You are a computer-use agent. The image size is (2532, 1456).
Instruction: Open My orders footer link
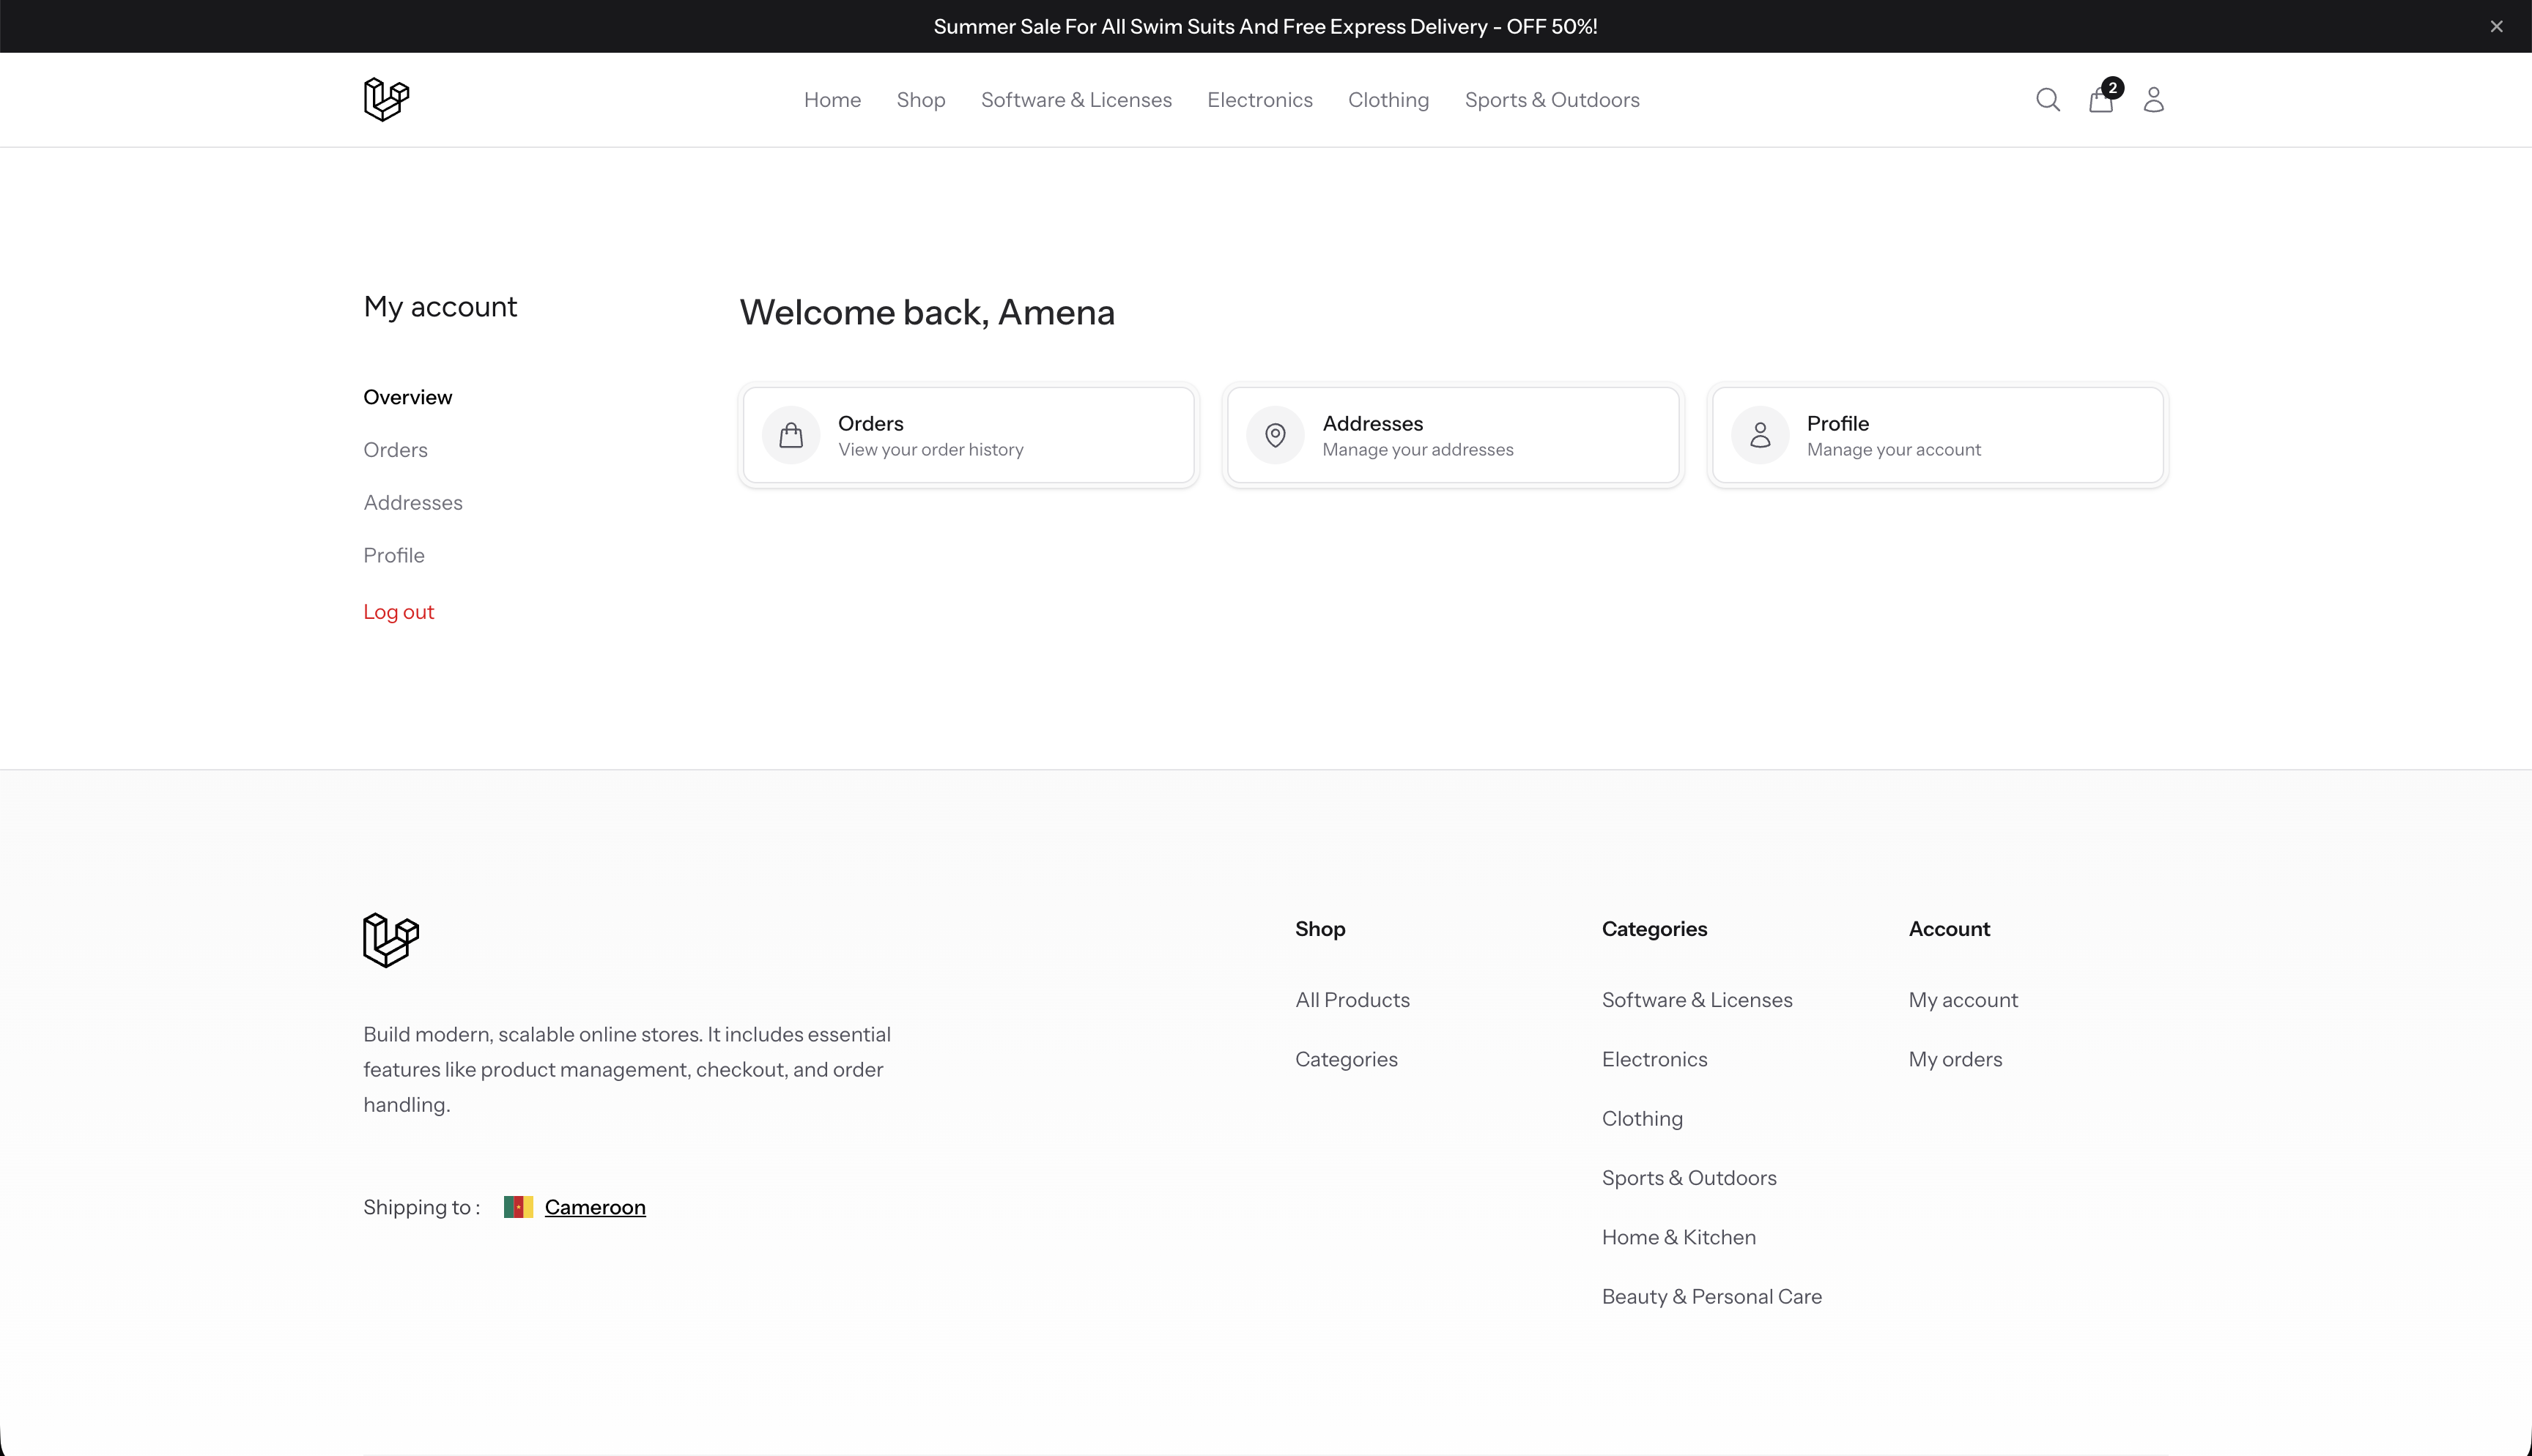[x=1955, y=1059]
